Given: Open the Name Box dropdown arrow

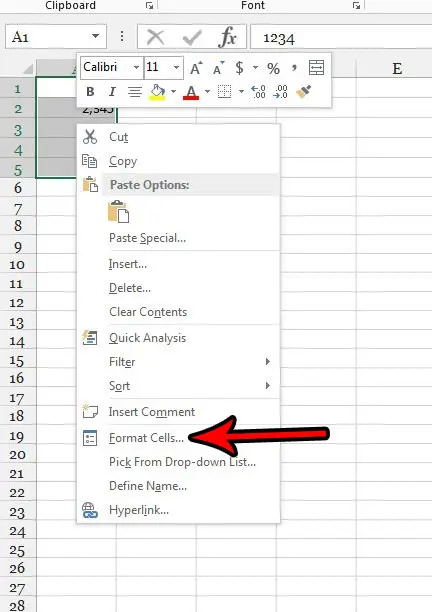Looking at the screenshot, I should (x=96, y=36).
